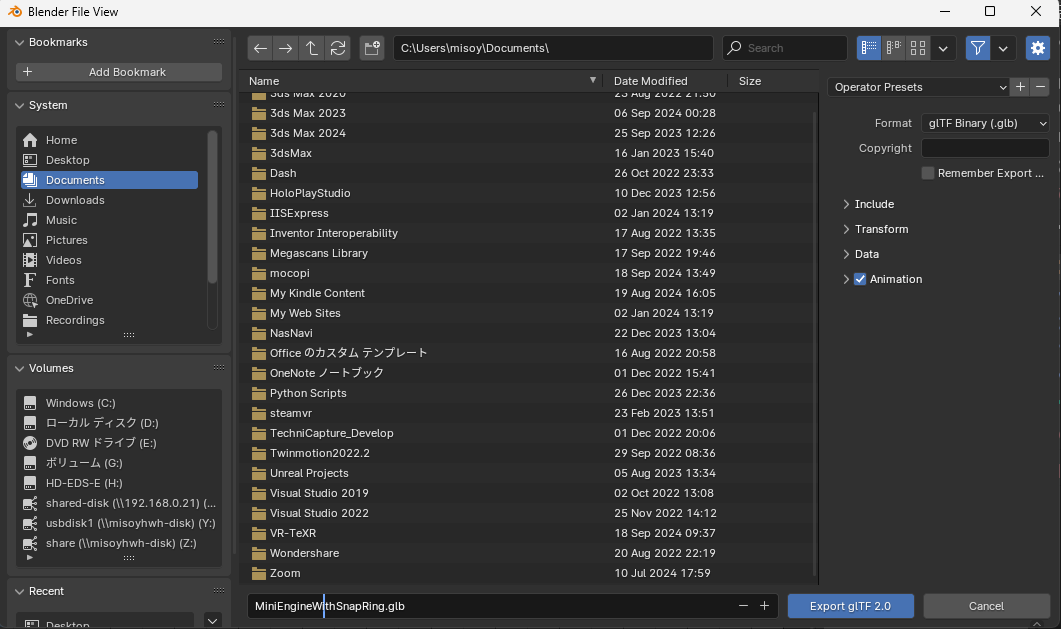
Task: Click Add Bookmark
Action: click(x=119, y=72)
